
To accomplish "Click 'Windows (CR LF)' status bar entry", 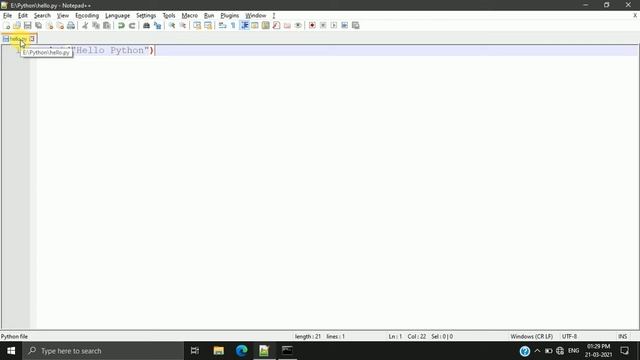I will point(531,336).
